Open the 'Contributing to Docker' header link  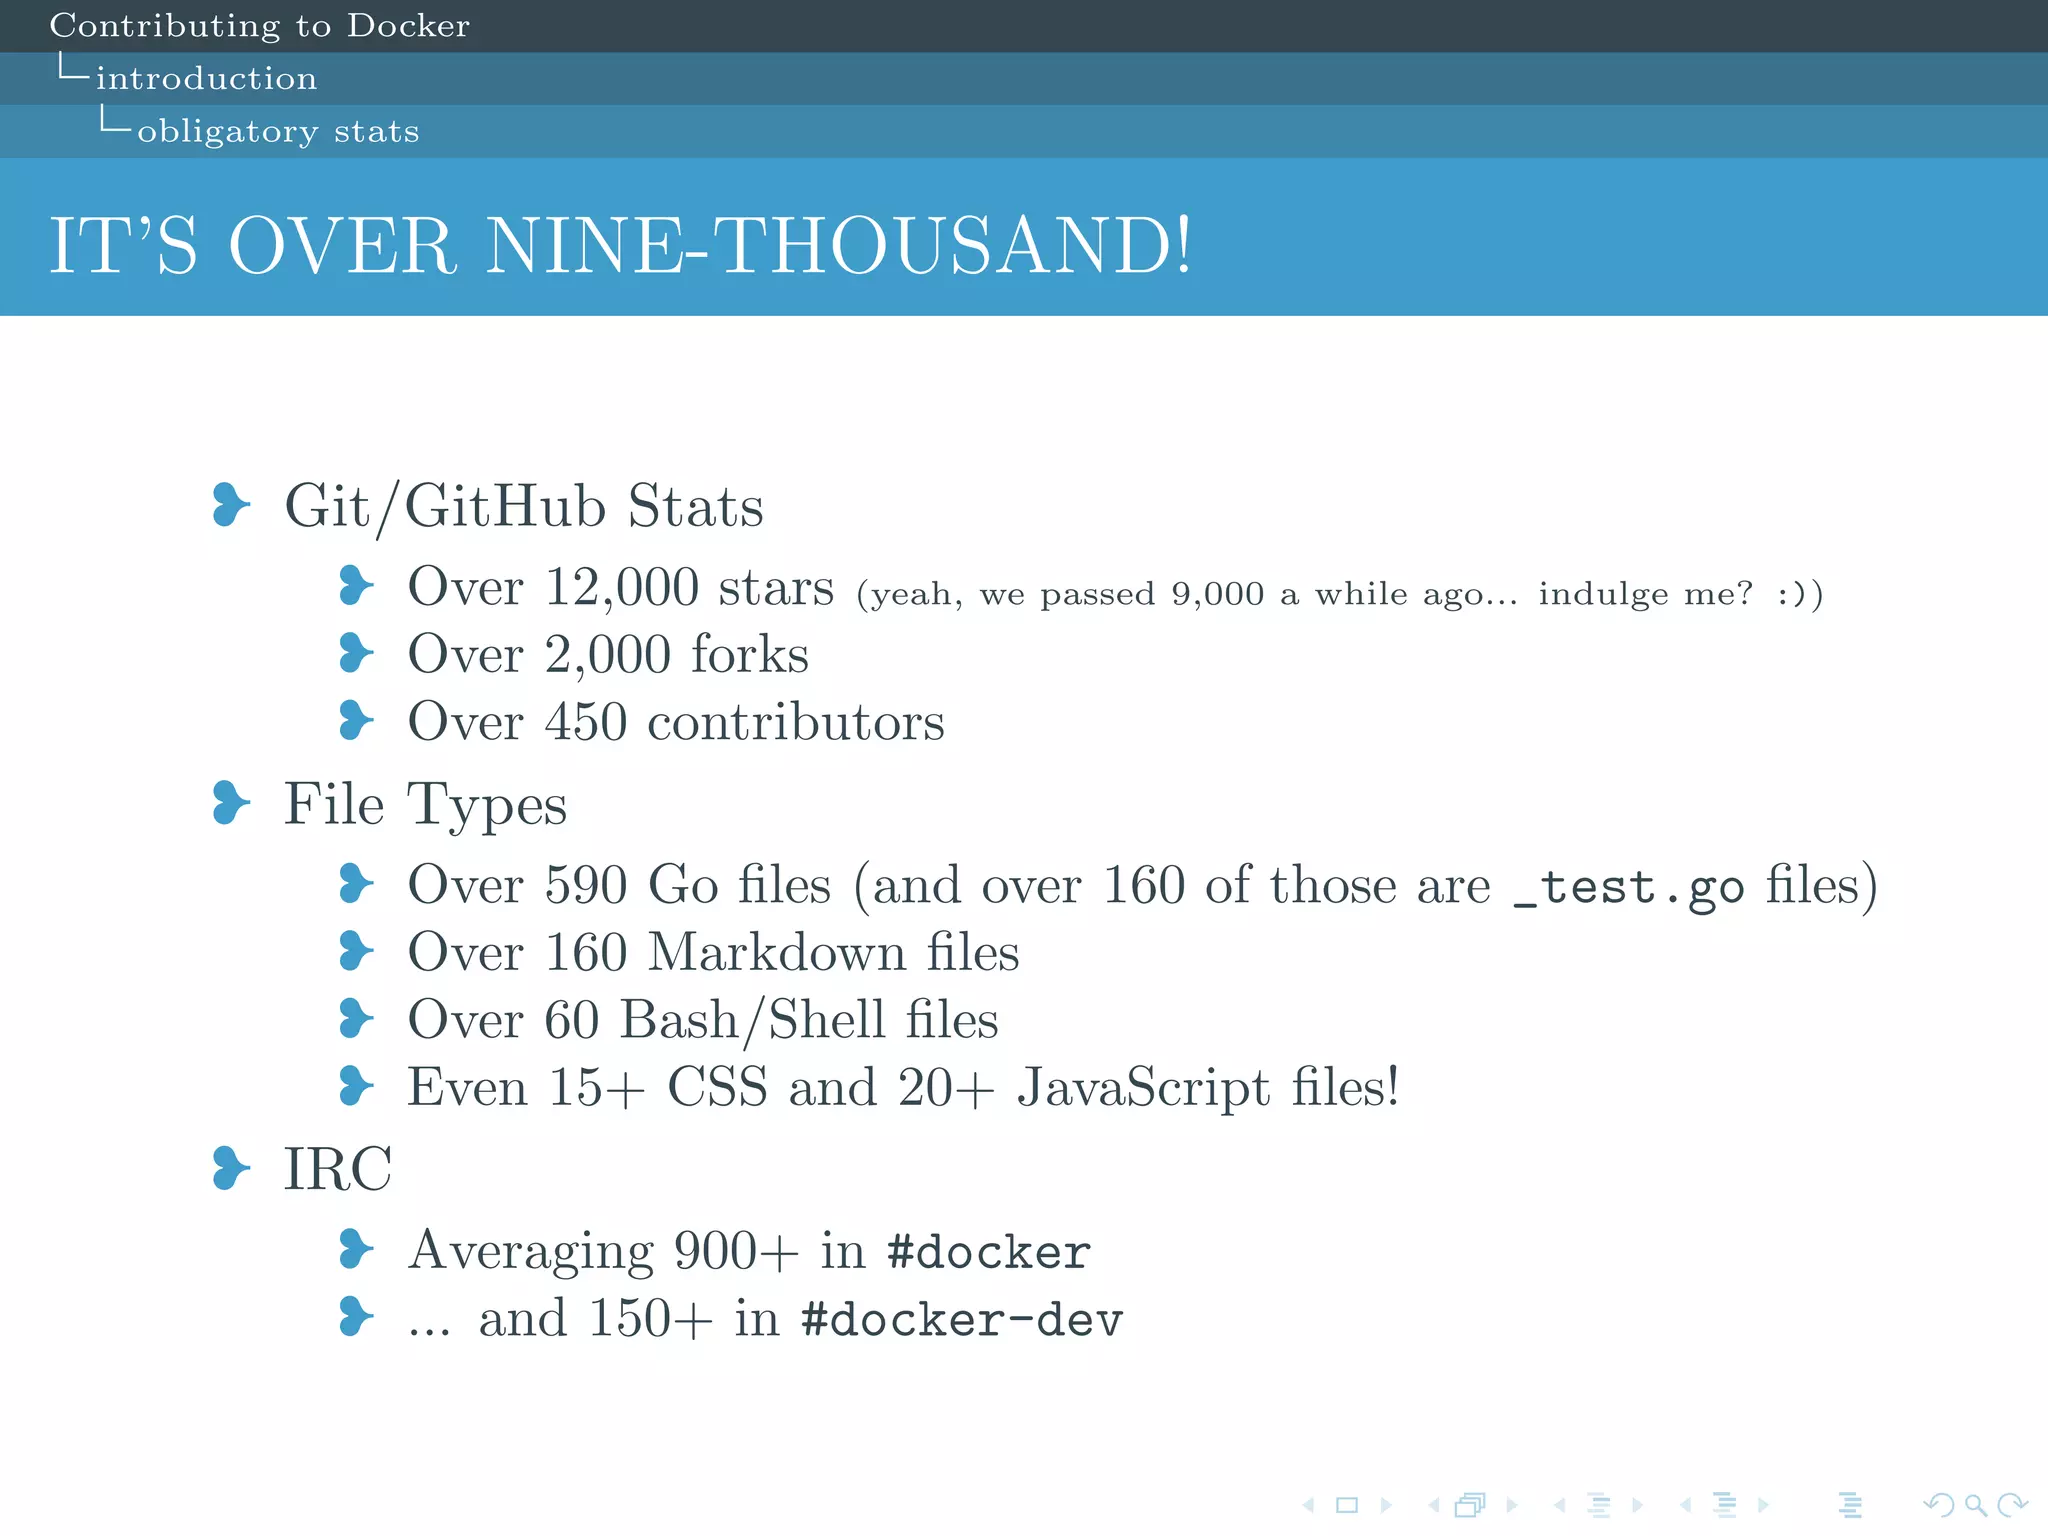click(x=260, y=25)
